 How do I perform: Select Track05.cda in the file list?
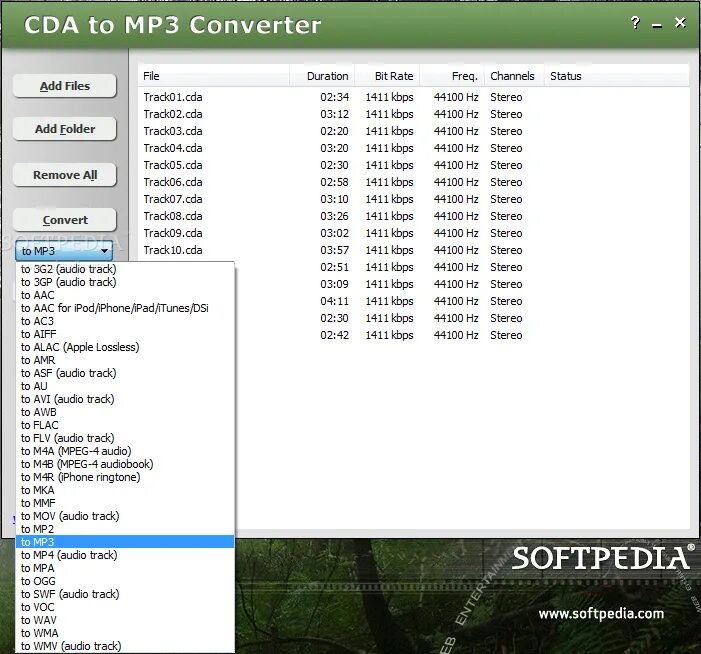(x=173, y=165)
